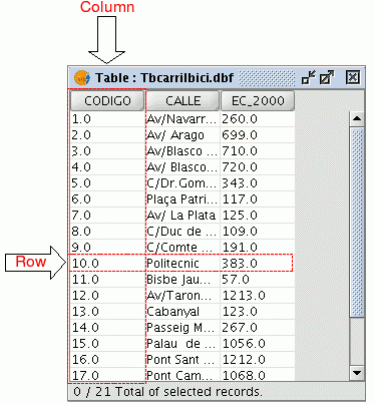
Task: Select the EC_2000 column header
Action: [258, 101]
